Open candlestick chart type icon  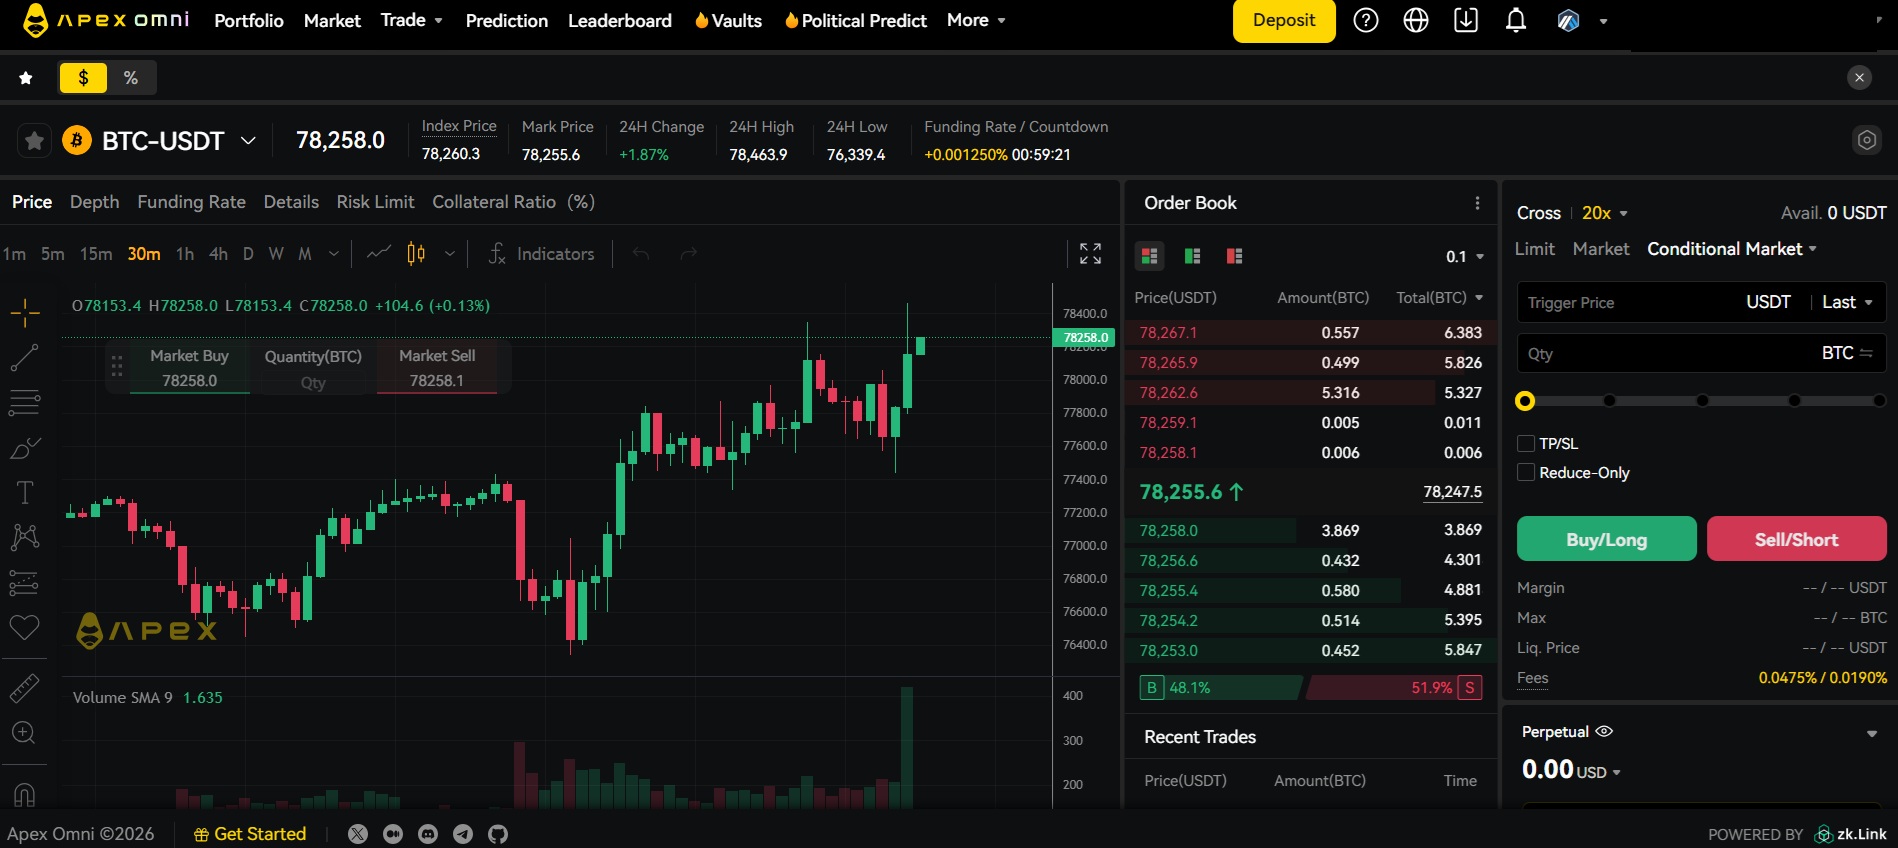pos(416,254)
